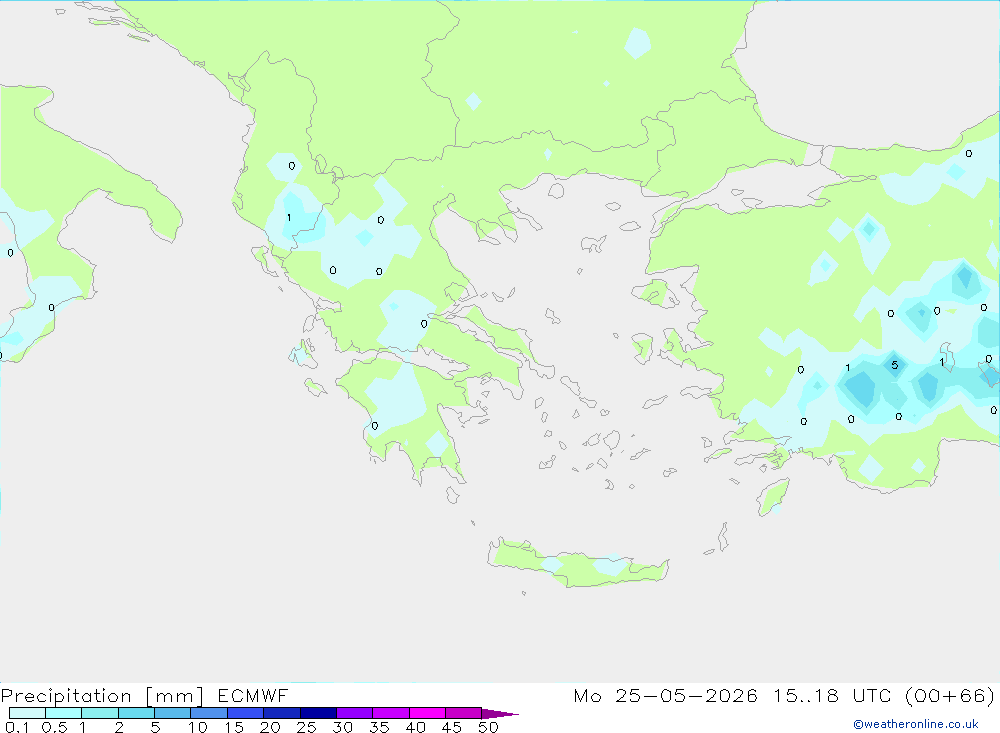Click the 'Mo' weekday label
The image size is (1000, 733).
(587, 695)
